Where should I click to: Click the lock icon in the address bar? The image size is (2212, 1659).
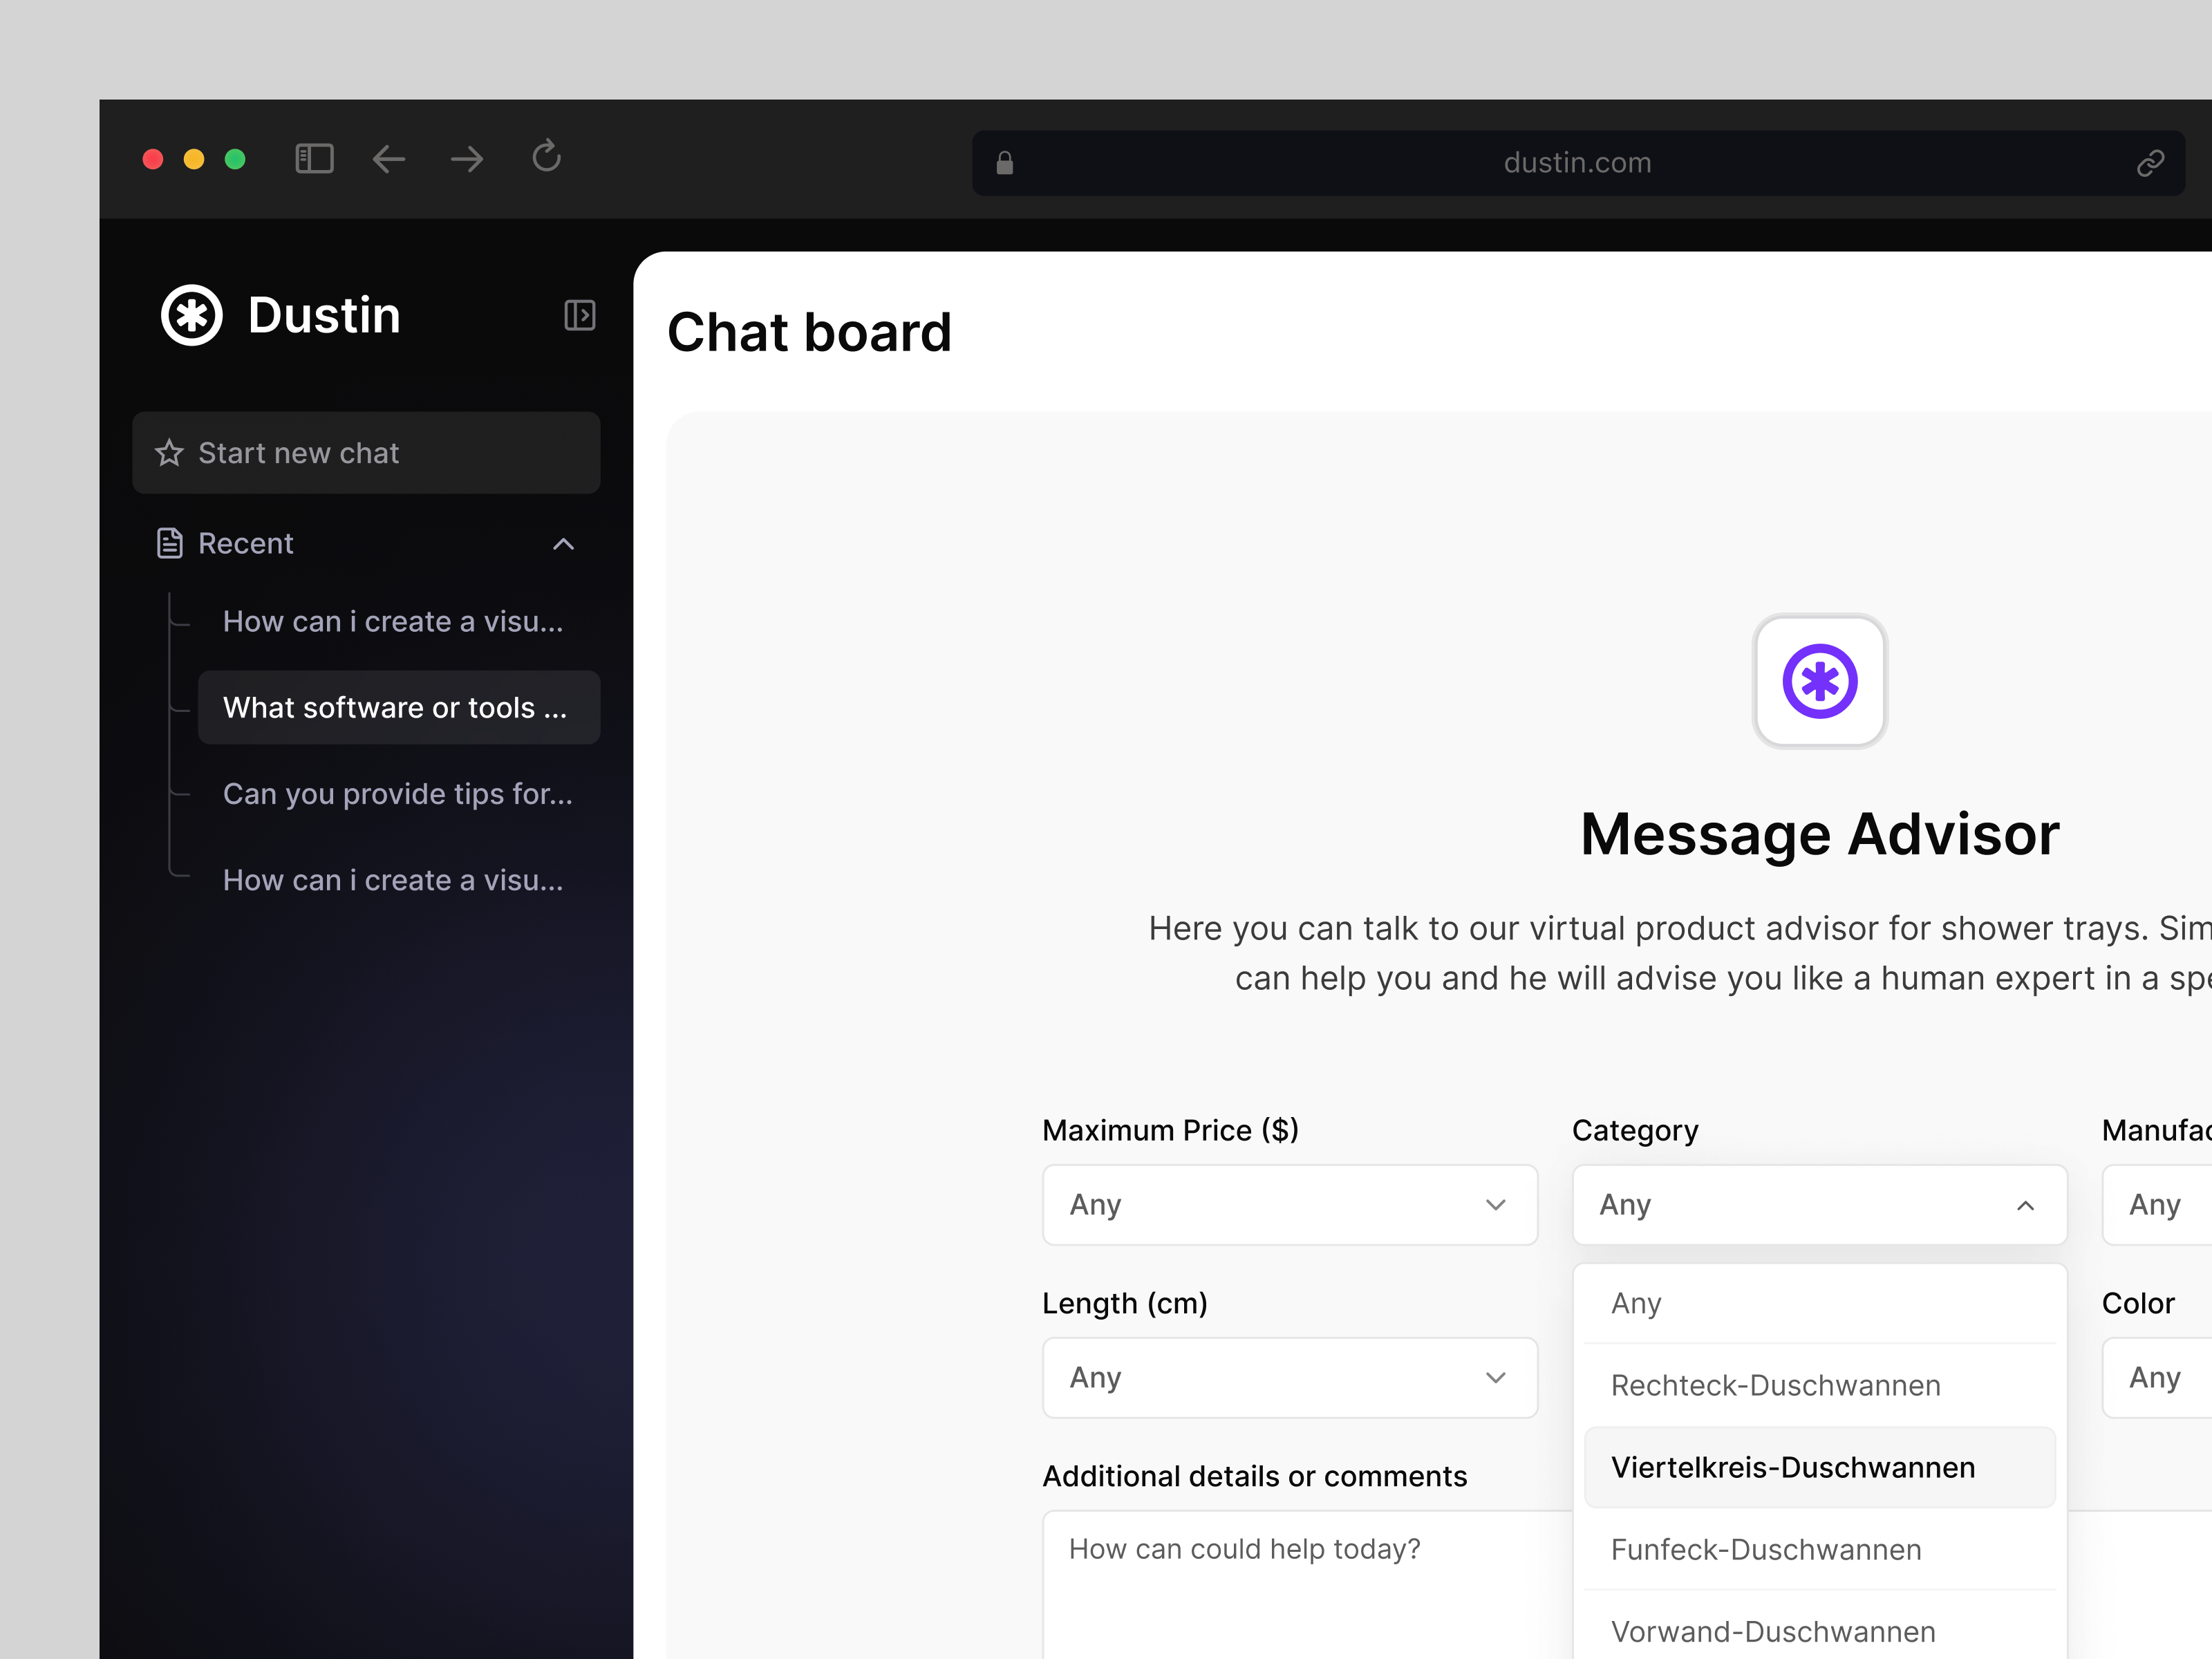coord(1005,162)
